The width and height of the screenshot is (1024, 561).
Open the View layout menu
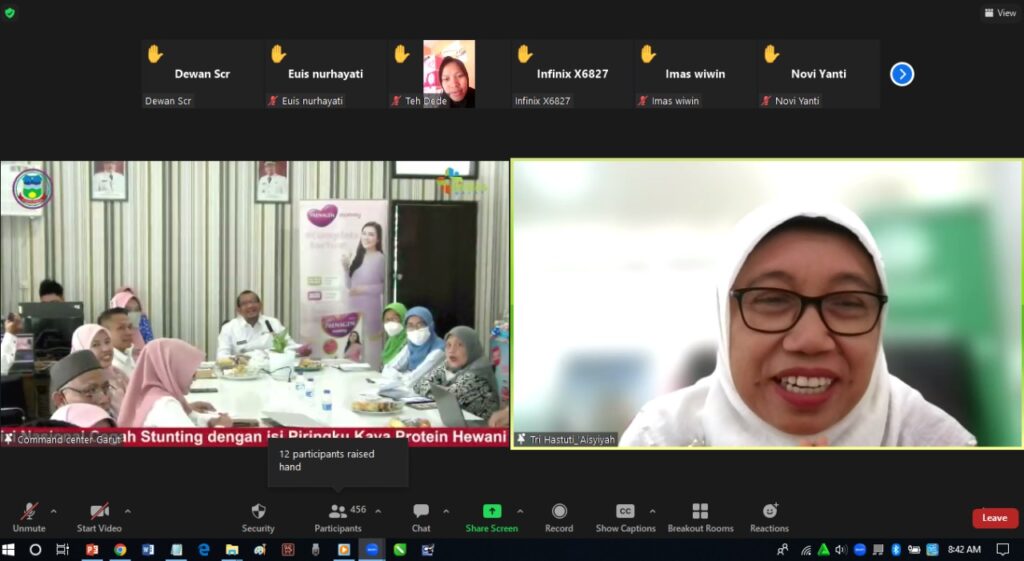point(1000,13)
